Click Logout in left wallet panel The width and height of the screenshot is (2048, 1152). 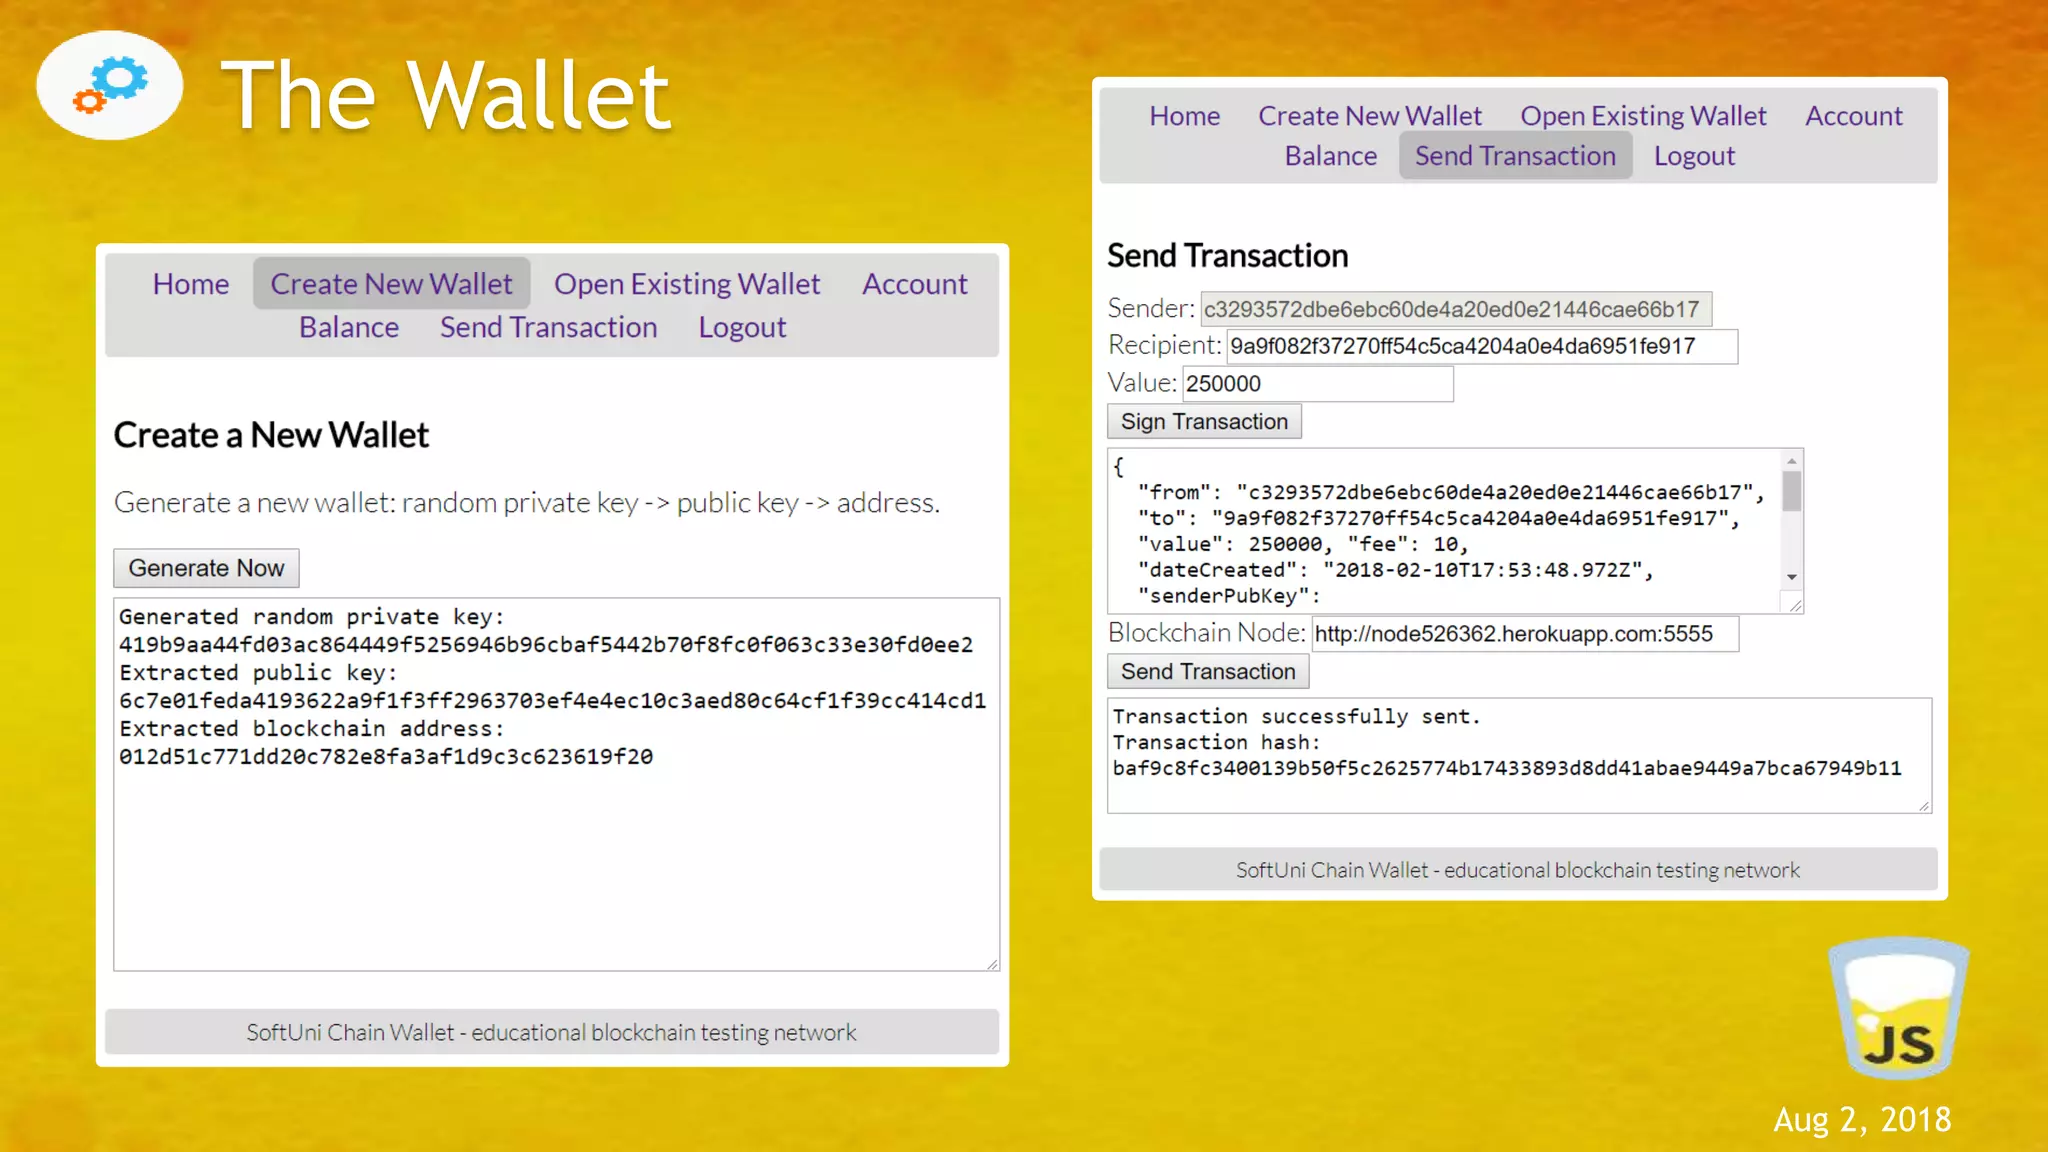(x=742, y=327)
